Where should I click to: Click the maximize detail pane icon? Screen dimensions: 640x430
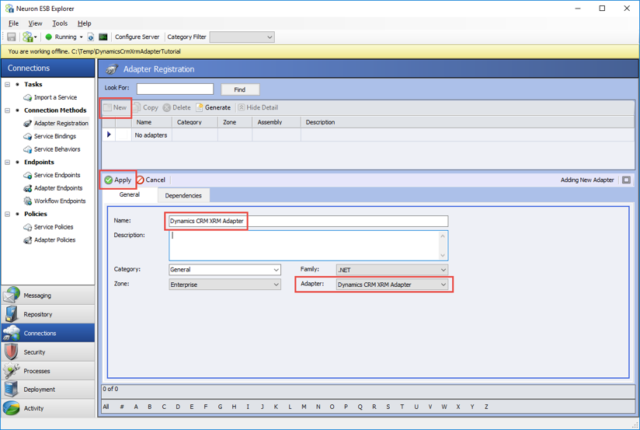(626, 180)
